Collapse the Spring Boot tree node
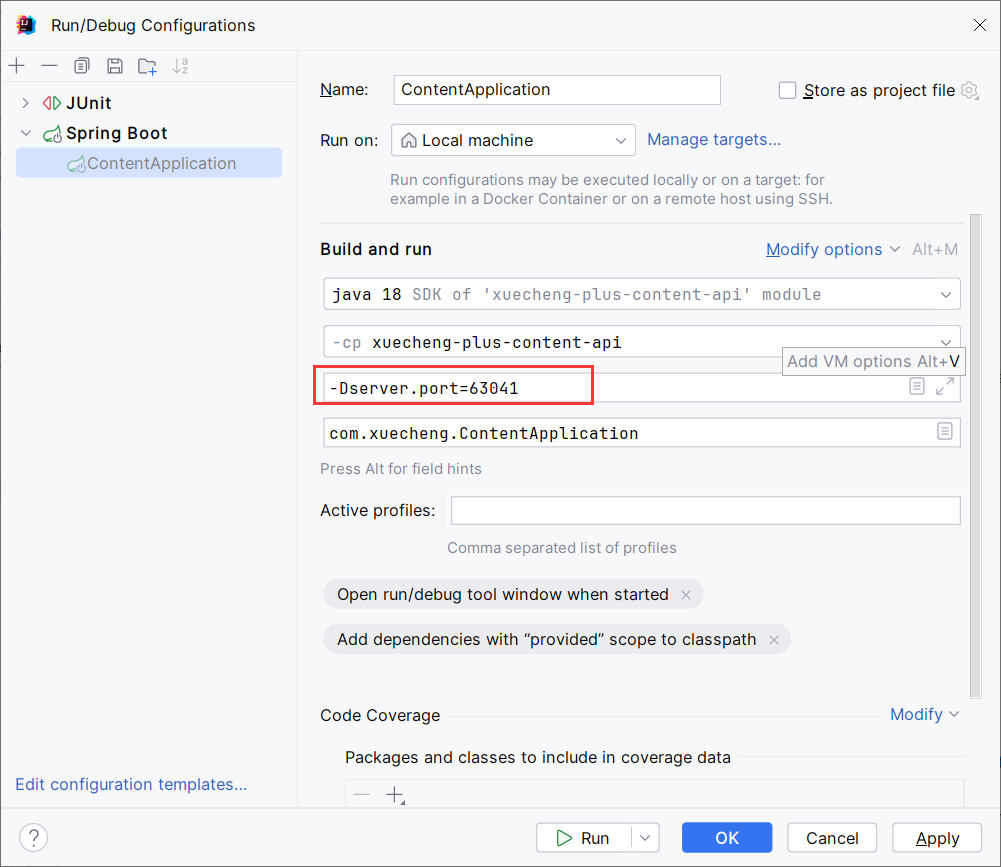The width and height of the screenshot is (1001, 867). pyautogui.click(x=26, y=133)
